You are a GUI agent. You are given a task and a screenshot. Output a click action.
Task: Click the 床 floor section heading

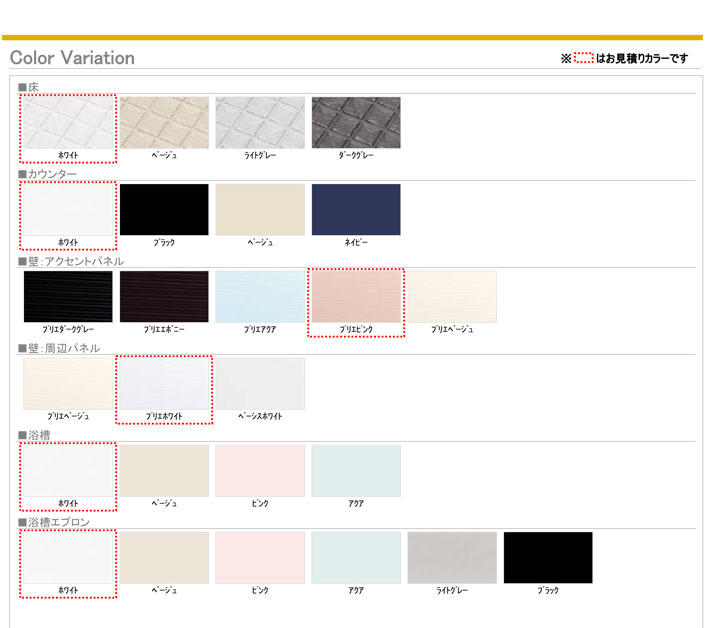pos(29,87)
